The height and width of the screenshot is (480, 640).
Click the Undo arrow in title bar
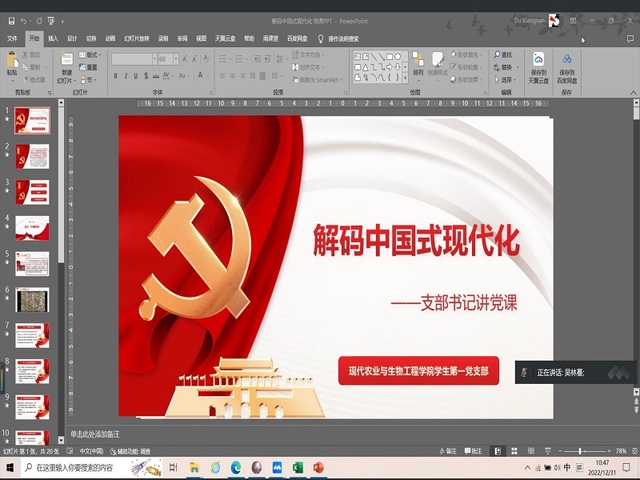tap(24, 21)
